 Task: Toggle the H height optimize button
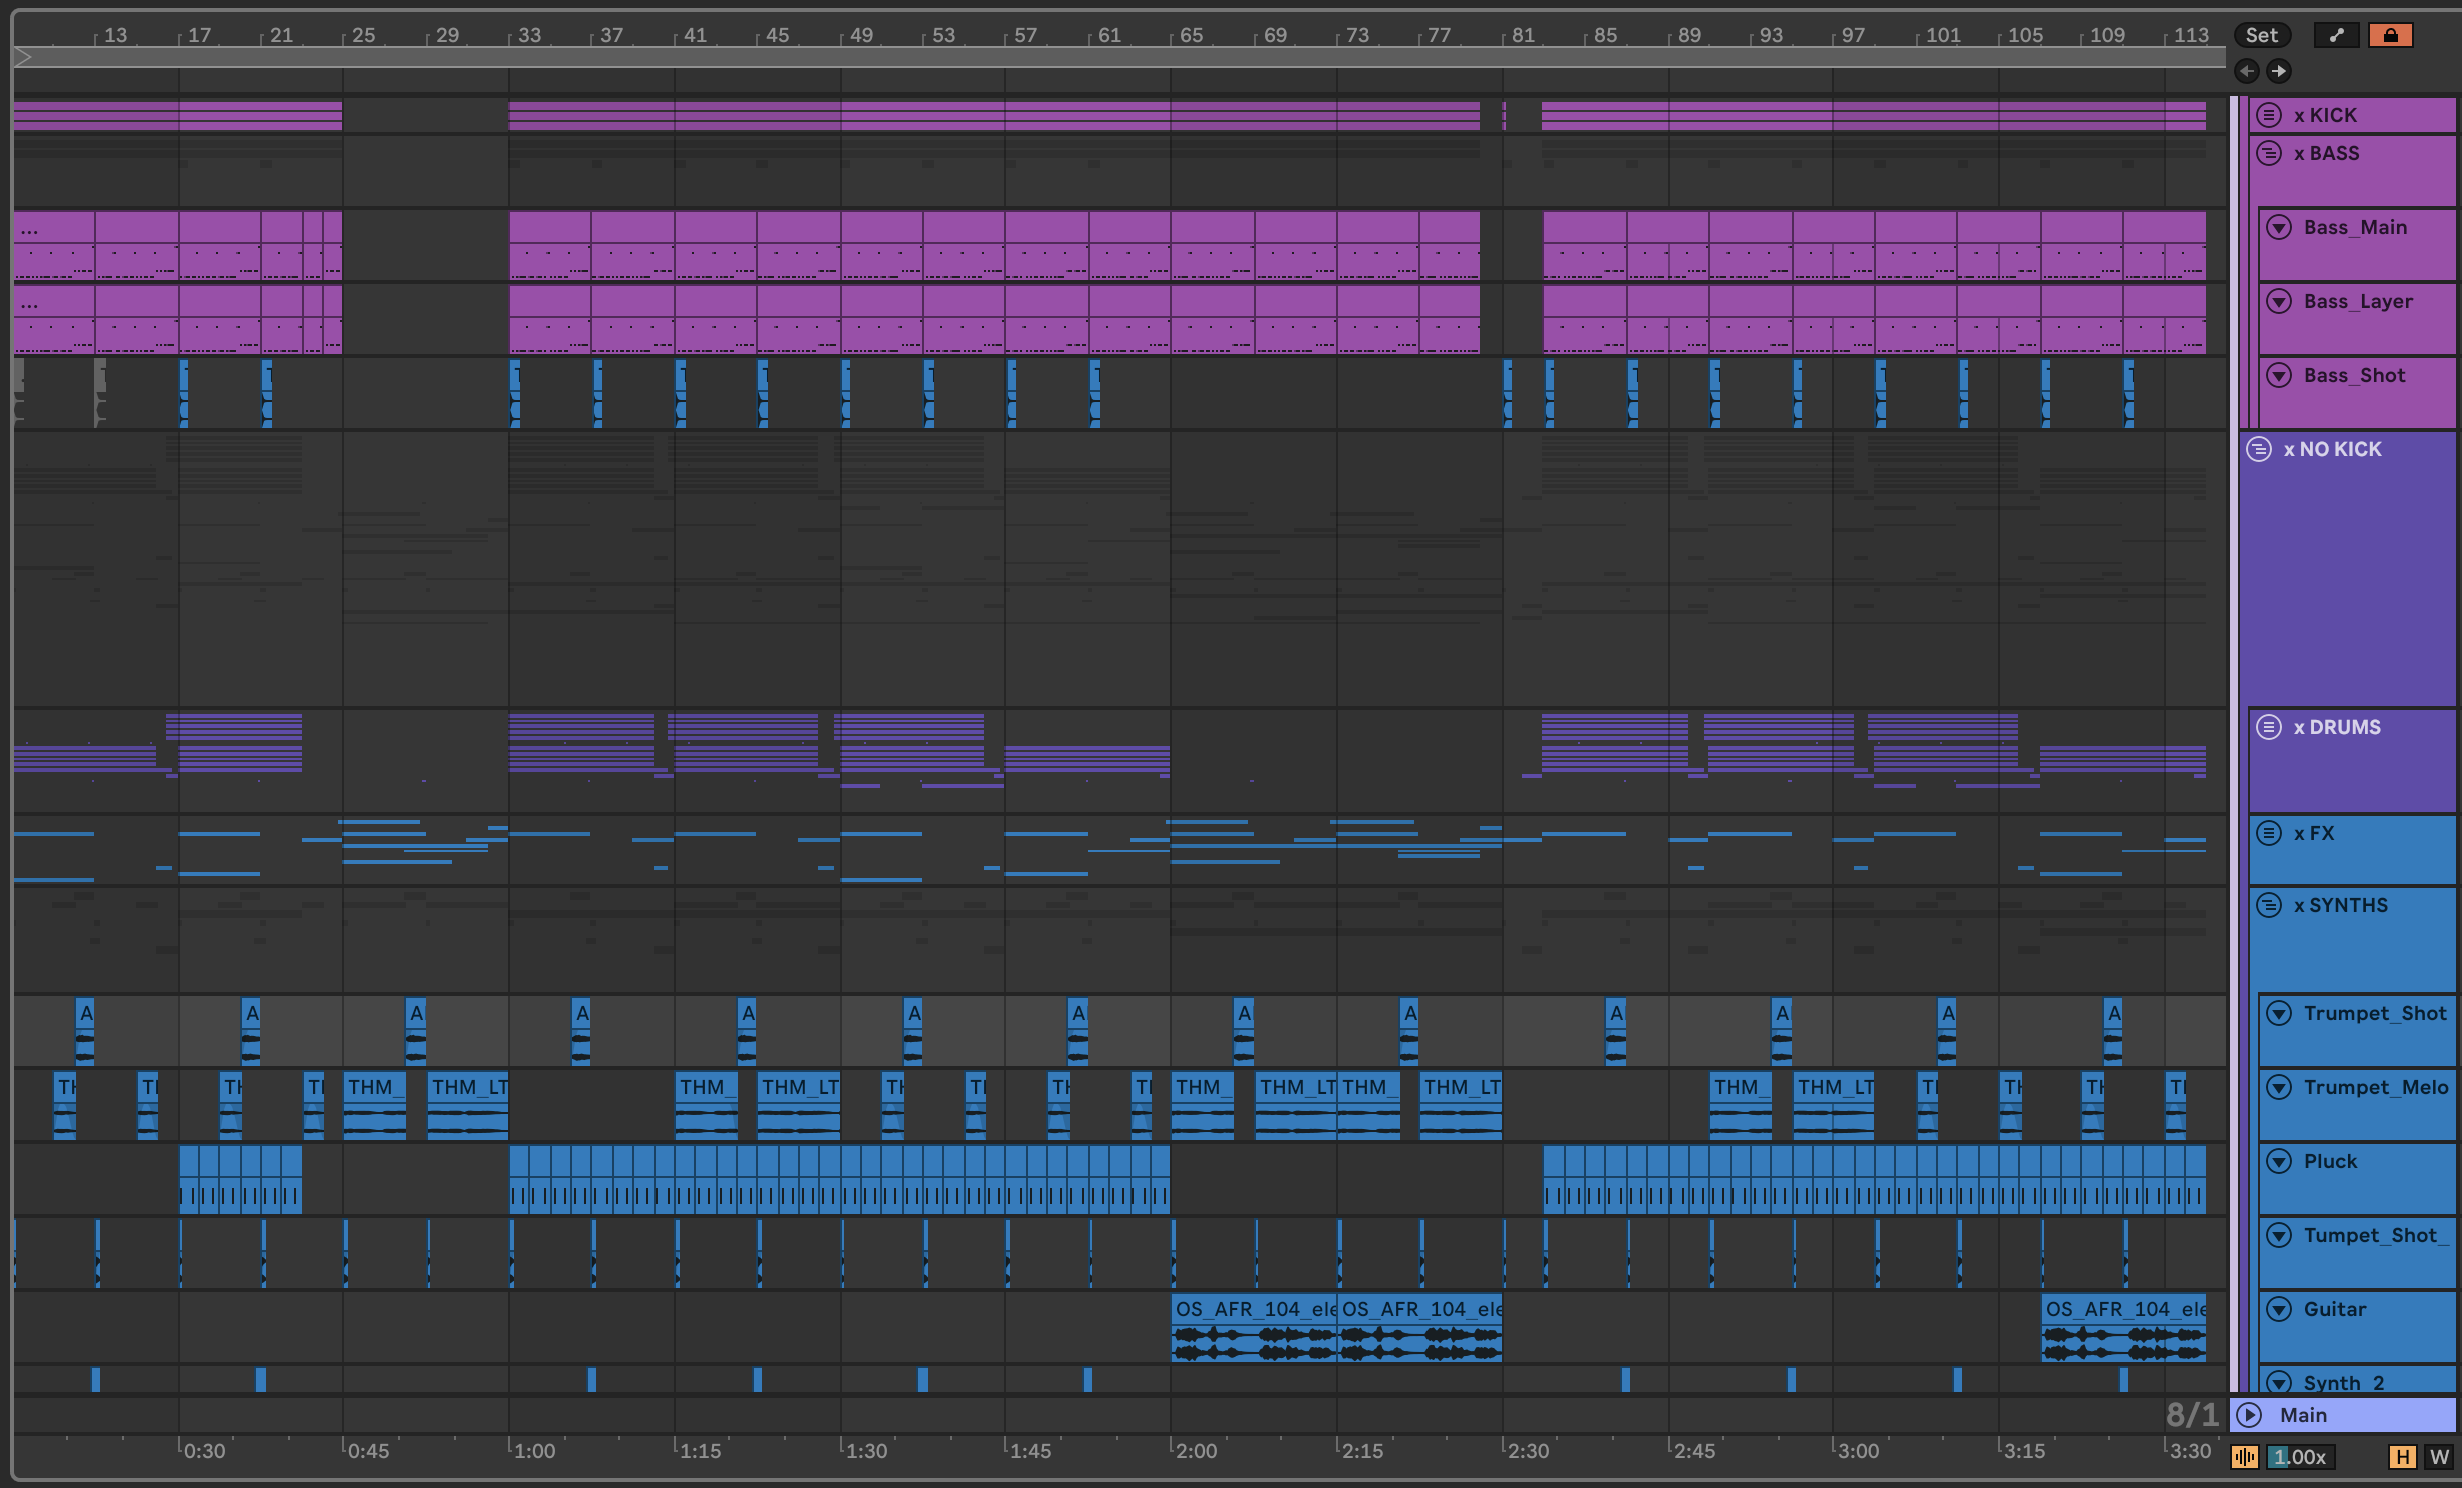(2401, 1457)
